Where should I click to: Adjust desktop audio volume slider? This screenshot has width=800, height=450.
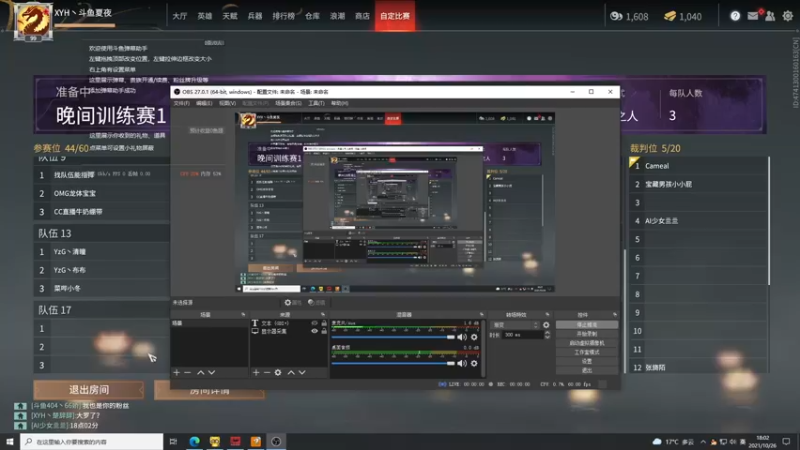coord(393,363)
